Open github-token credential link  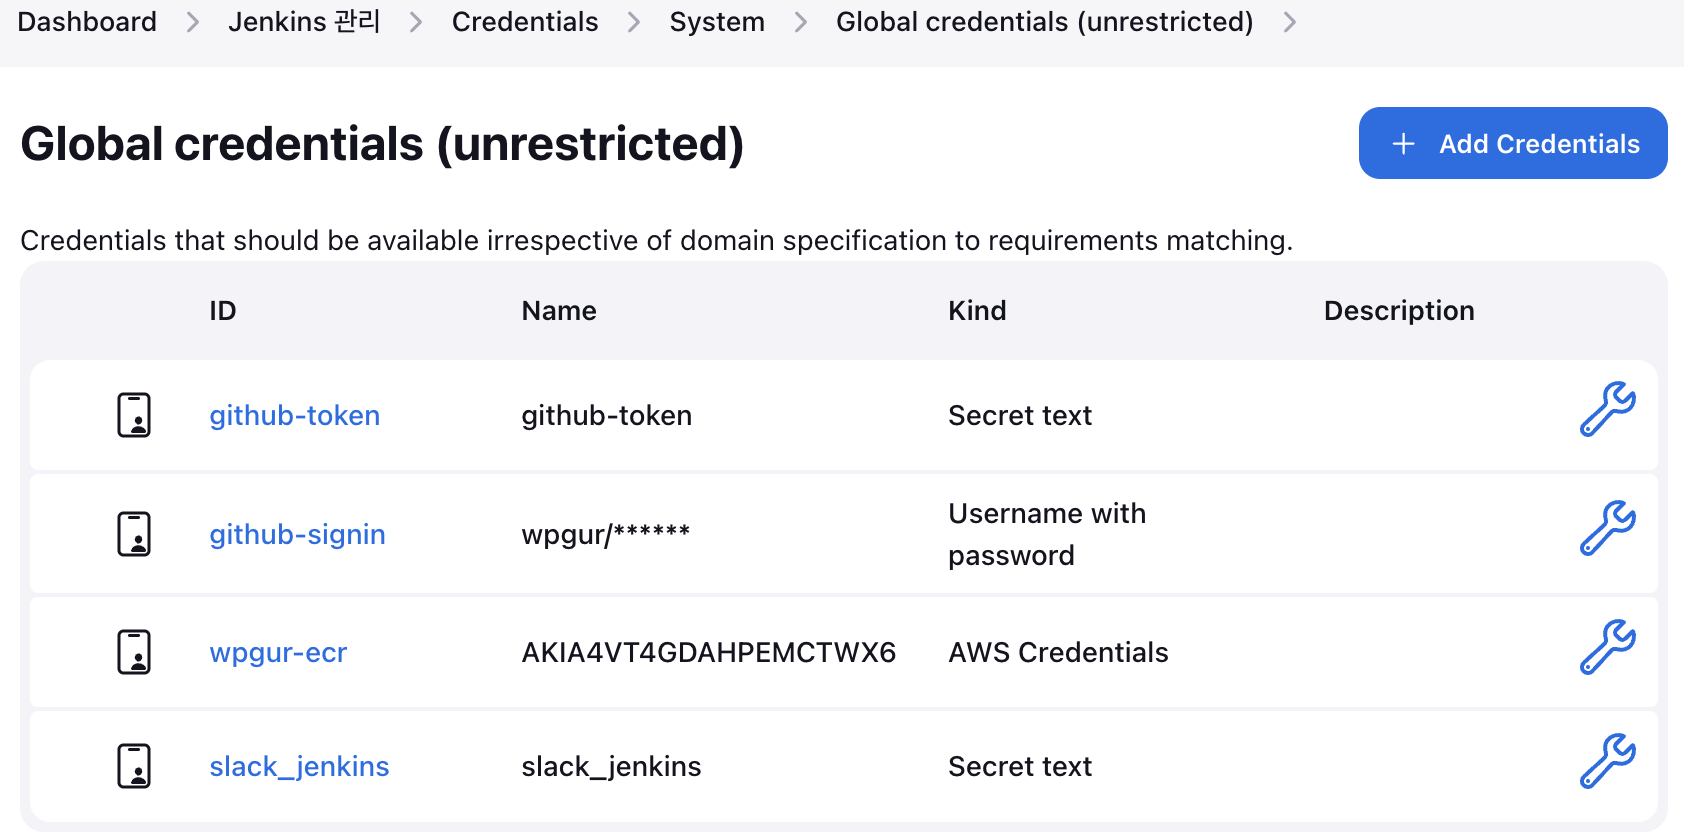point(294,415)
